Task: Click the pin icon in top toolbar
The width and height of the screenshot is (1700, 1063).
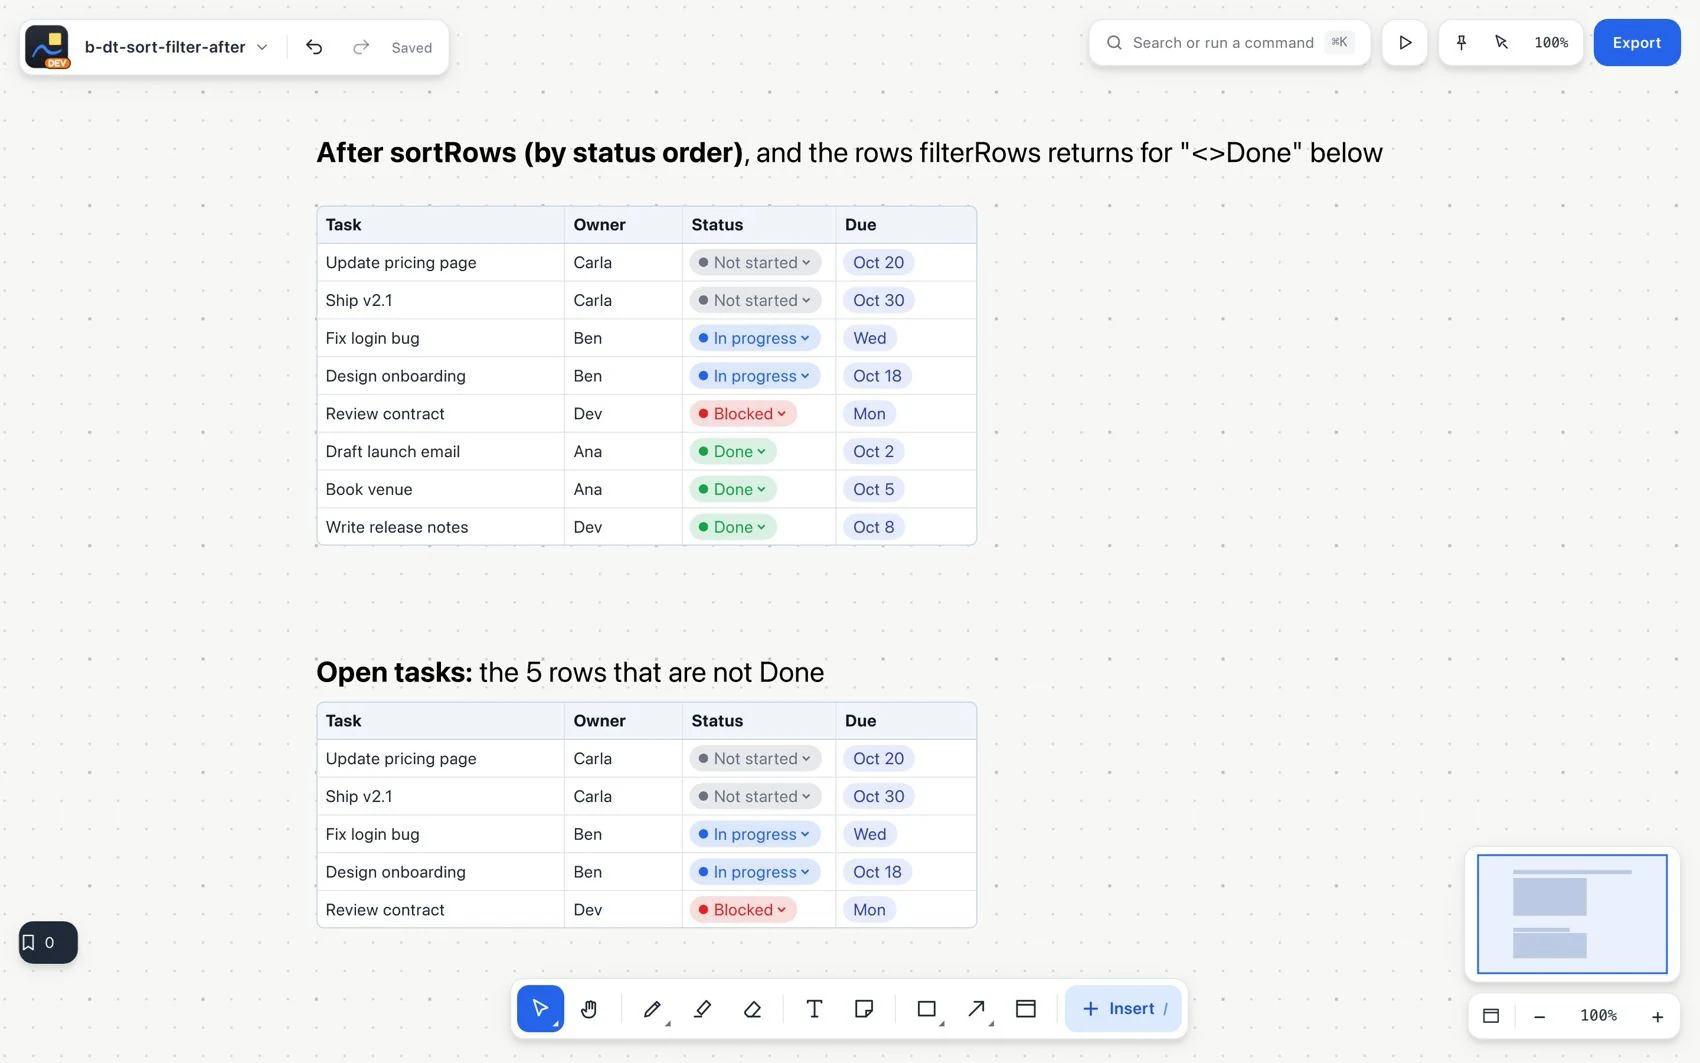Action: [x=1461, y=42]
